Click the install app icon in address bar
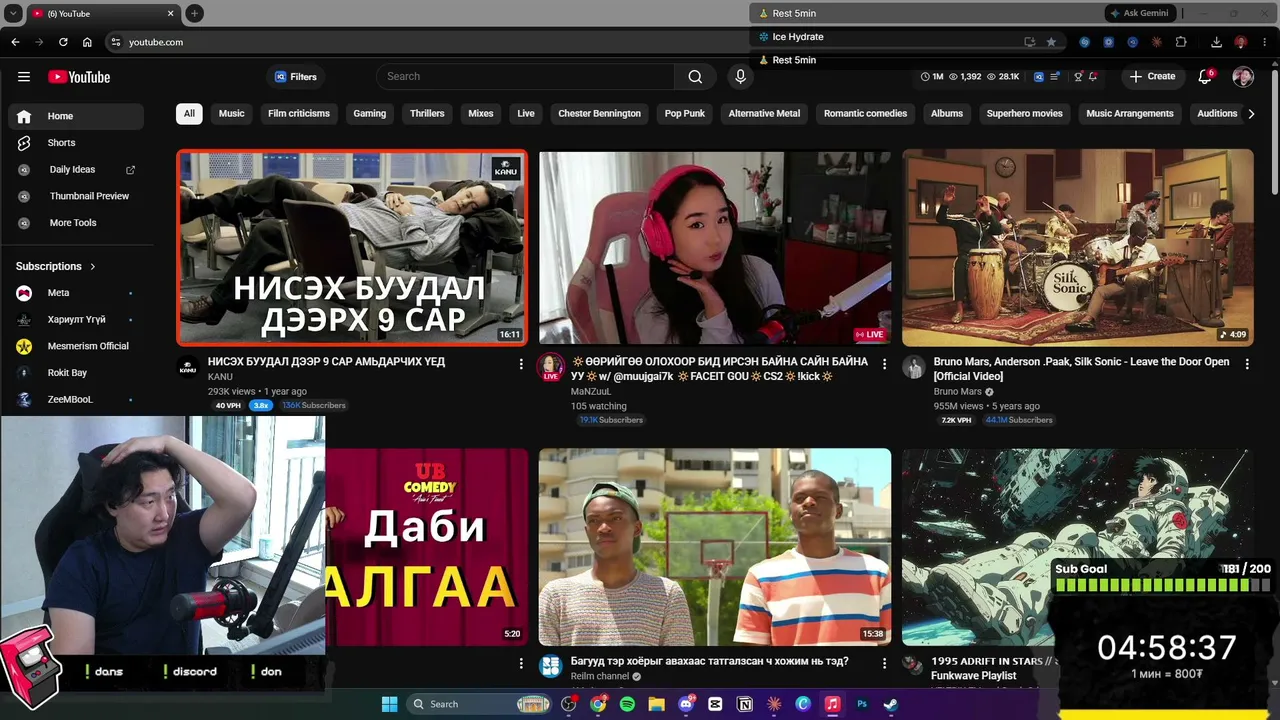The height and width of the screenshot is (720, 1280). coord(1029,42)
